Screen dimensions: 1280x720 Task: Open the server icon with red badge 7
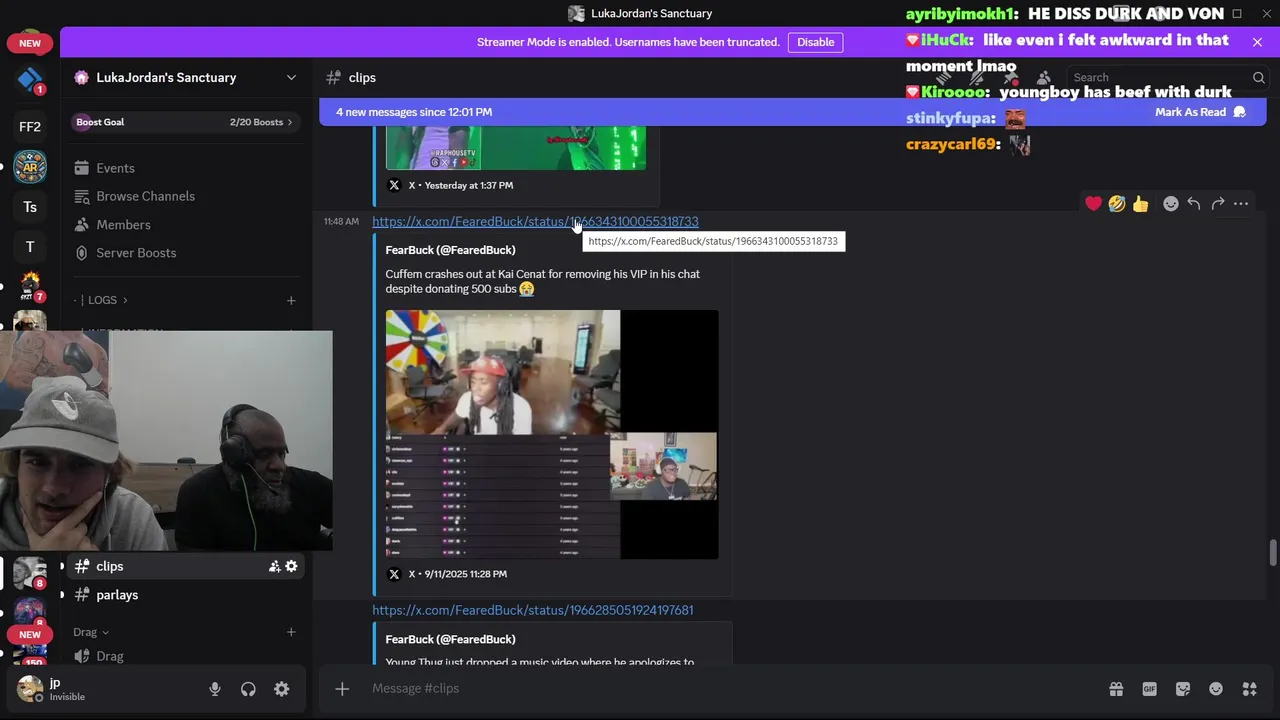pyautogui.click(x=30, y=287)
